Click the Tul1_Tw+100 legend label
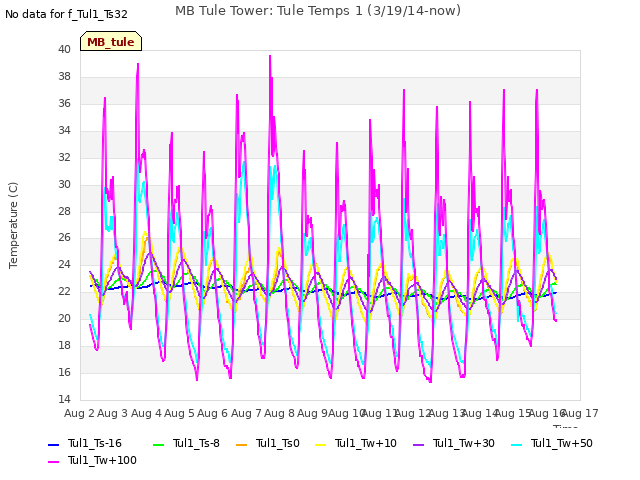Screen dimensions: 640x480 pos(102,460)
